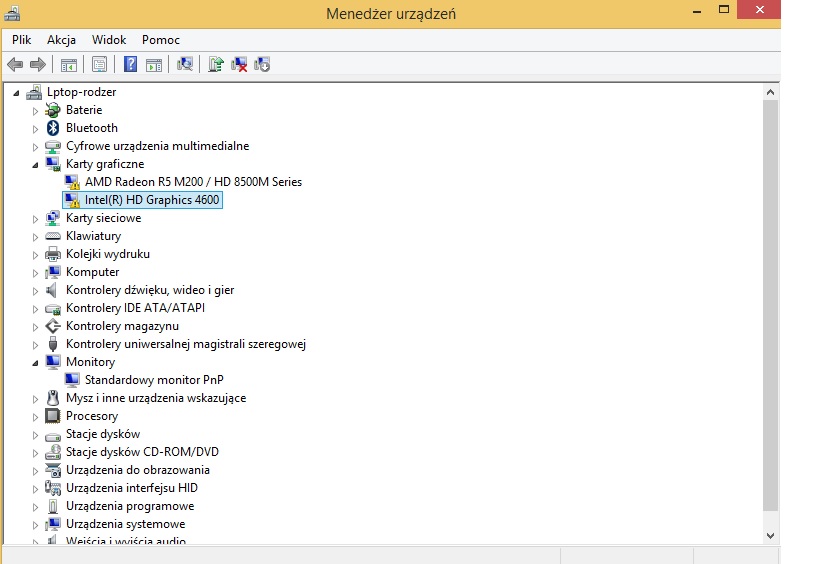Expand the Stacje dysków category
Image resolution: width=819 pixels, height=564 pixels.
point(35,435)
